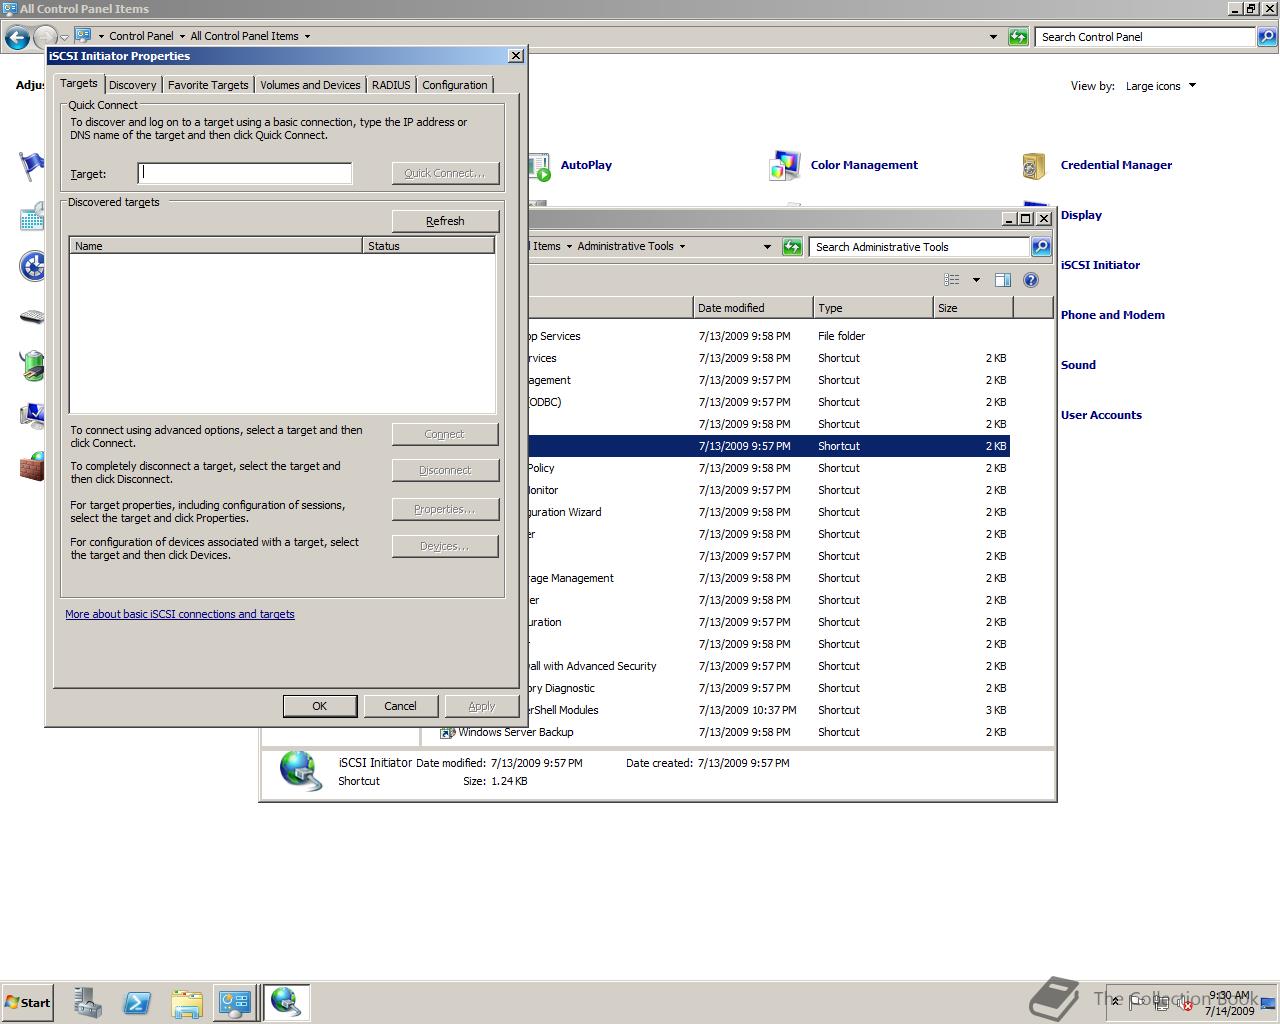The image size is (1280, 1024).
Task: Open the User Accounts item
Action: (x=1101, y=415)
